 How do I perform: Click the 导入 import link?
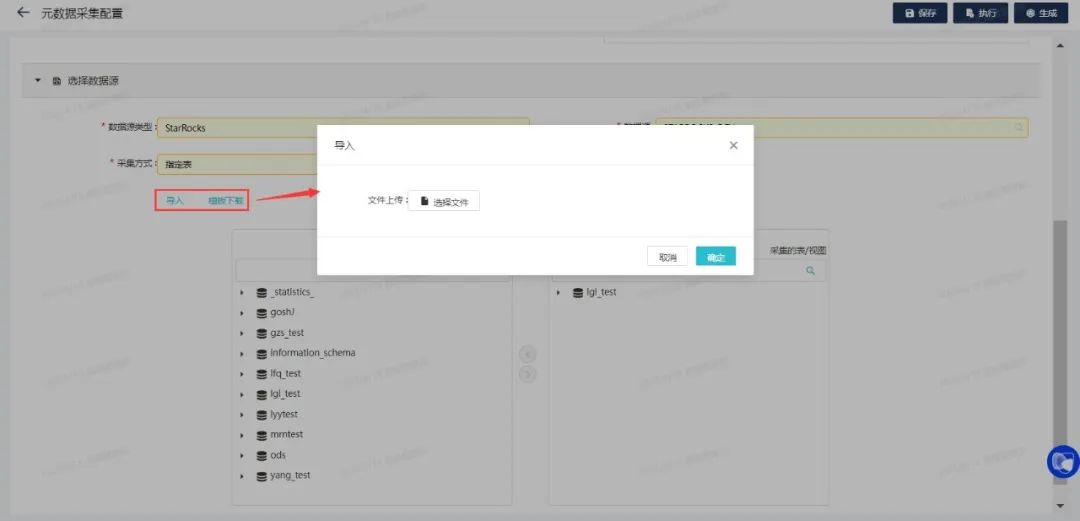pyautogui.click(x=175, y=200)
